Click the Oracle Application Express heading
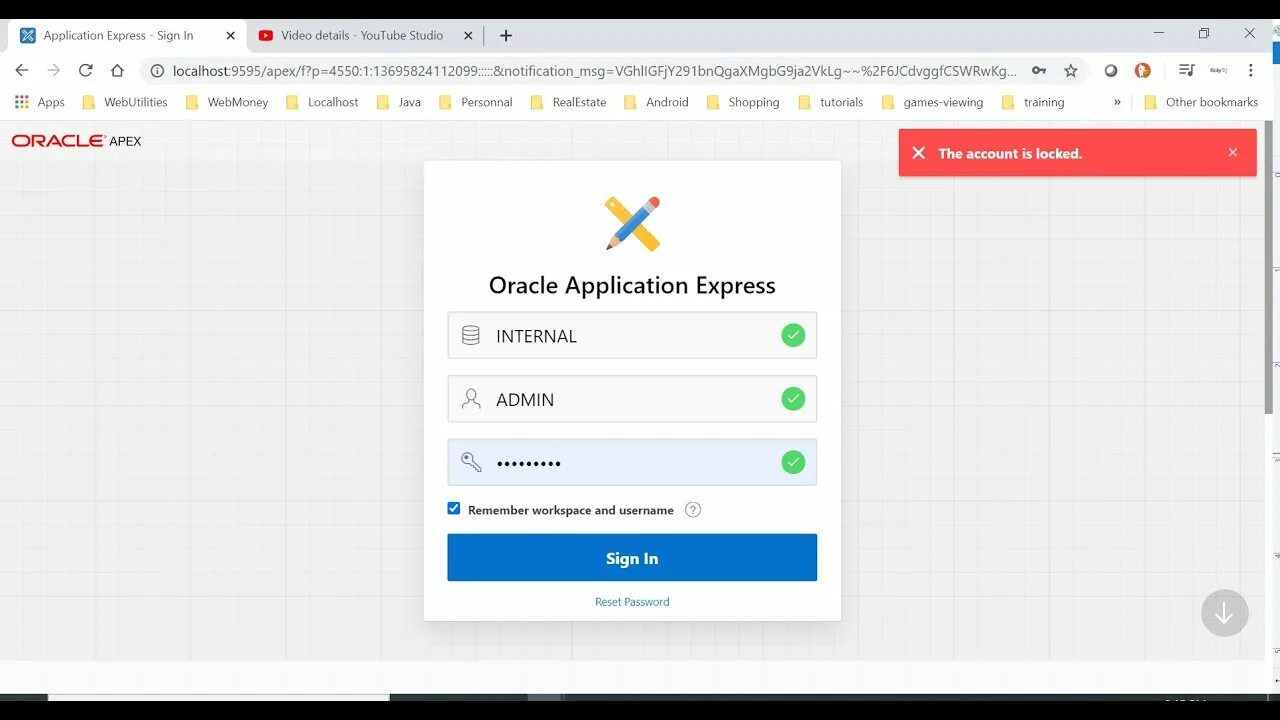This screenshot has height=720, width=1280. [x=632, y=285]
